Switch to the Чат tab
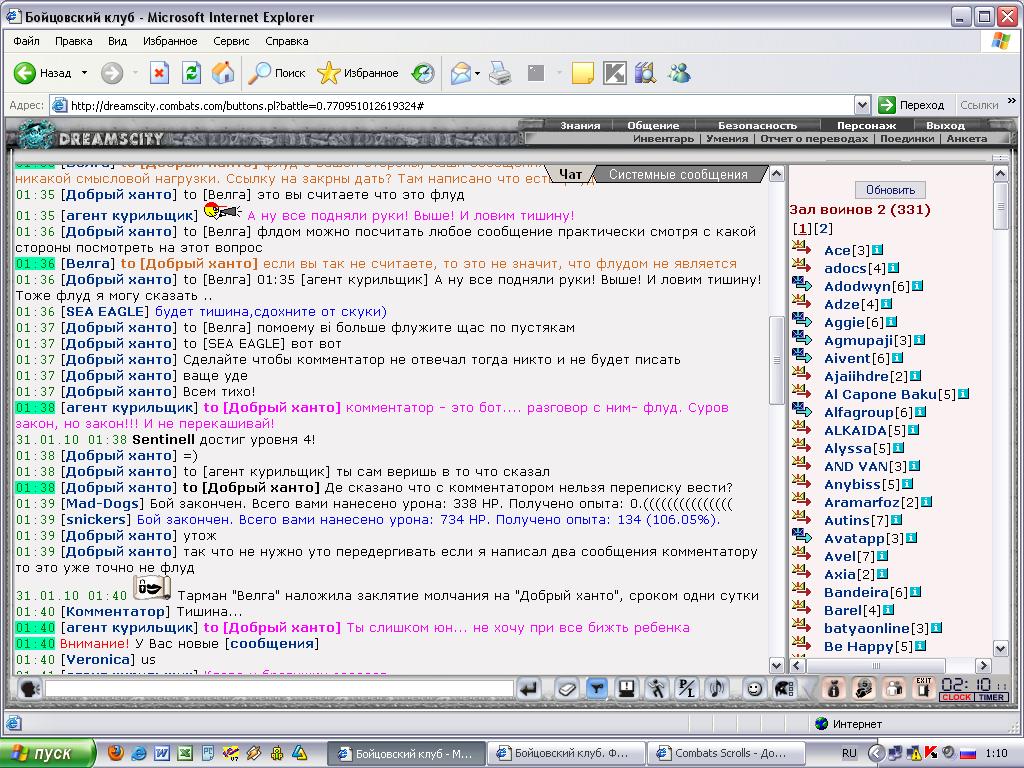The height and width of the screenshot is (768, 1024). 570,174
